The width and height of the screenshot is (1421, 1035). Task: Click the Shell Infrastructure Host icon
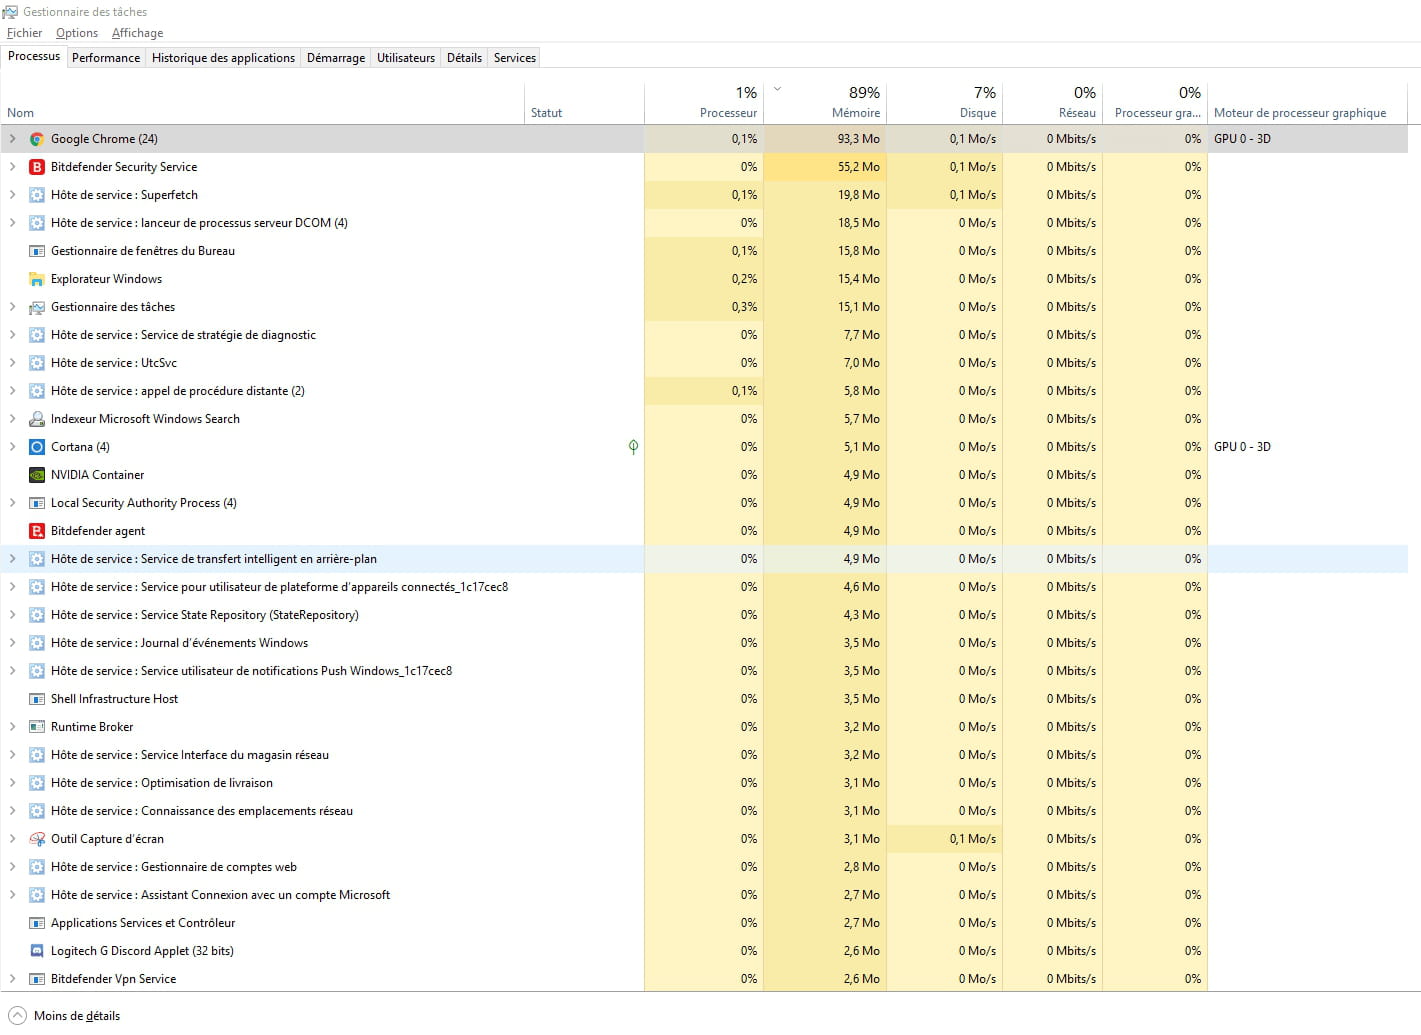(37, 699)
